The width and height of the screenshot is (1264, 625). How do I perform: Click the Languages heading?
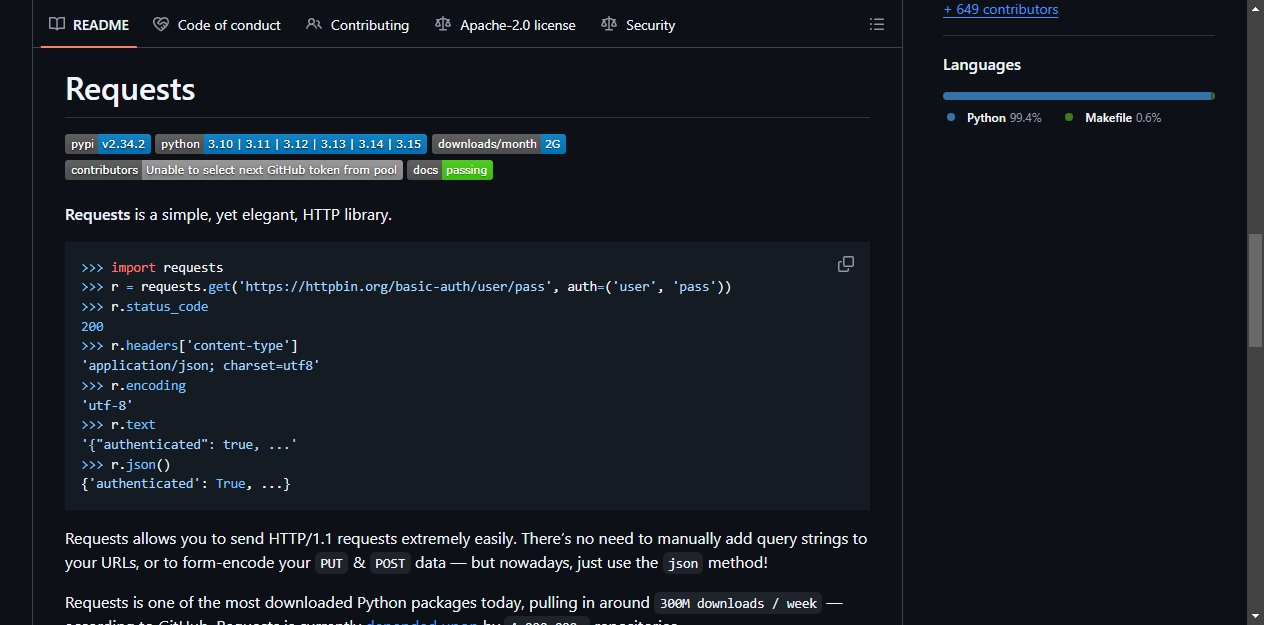[x=982, y=65]
